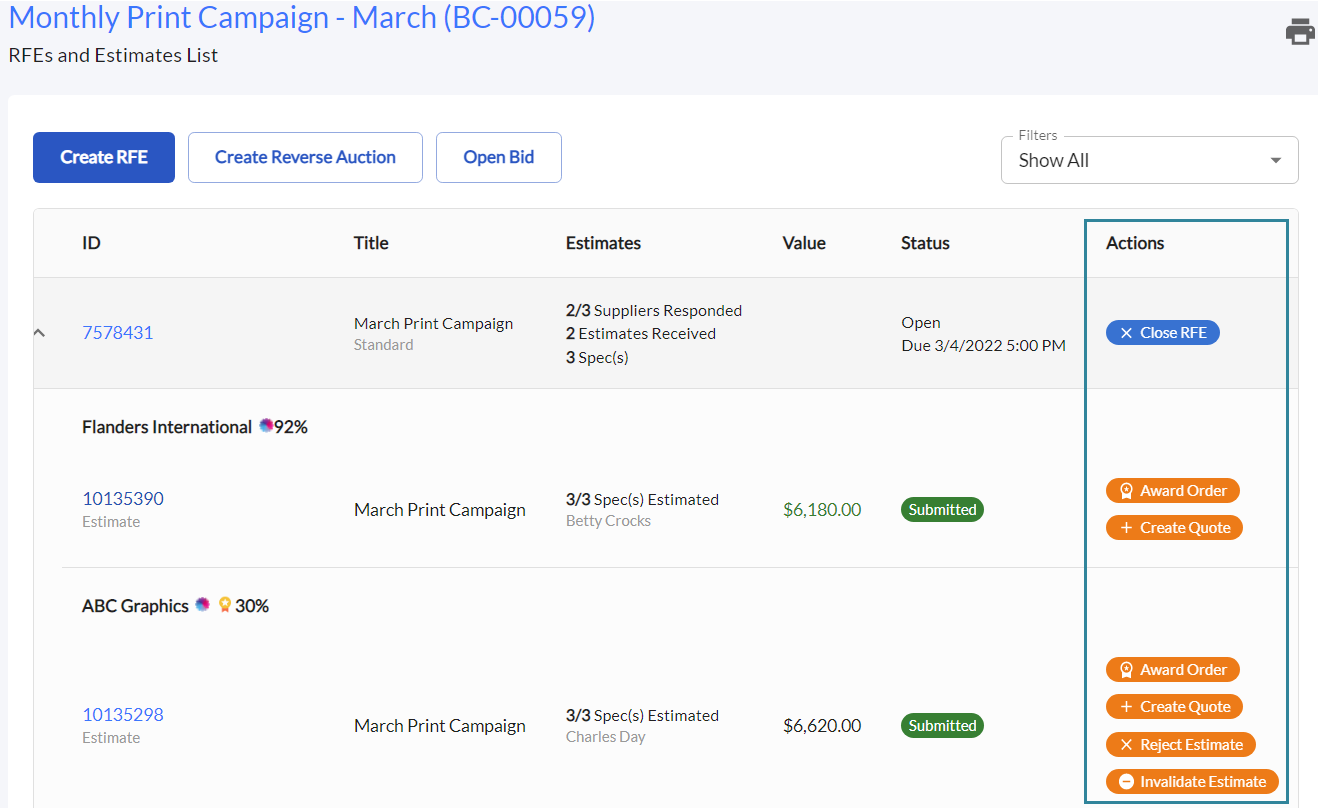Open RFE ID link 7578431
The height and width of the screenshot is (808, 1318).
click(118, 332)
